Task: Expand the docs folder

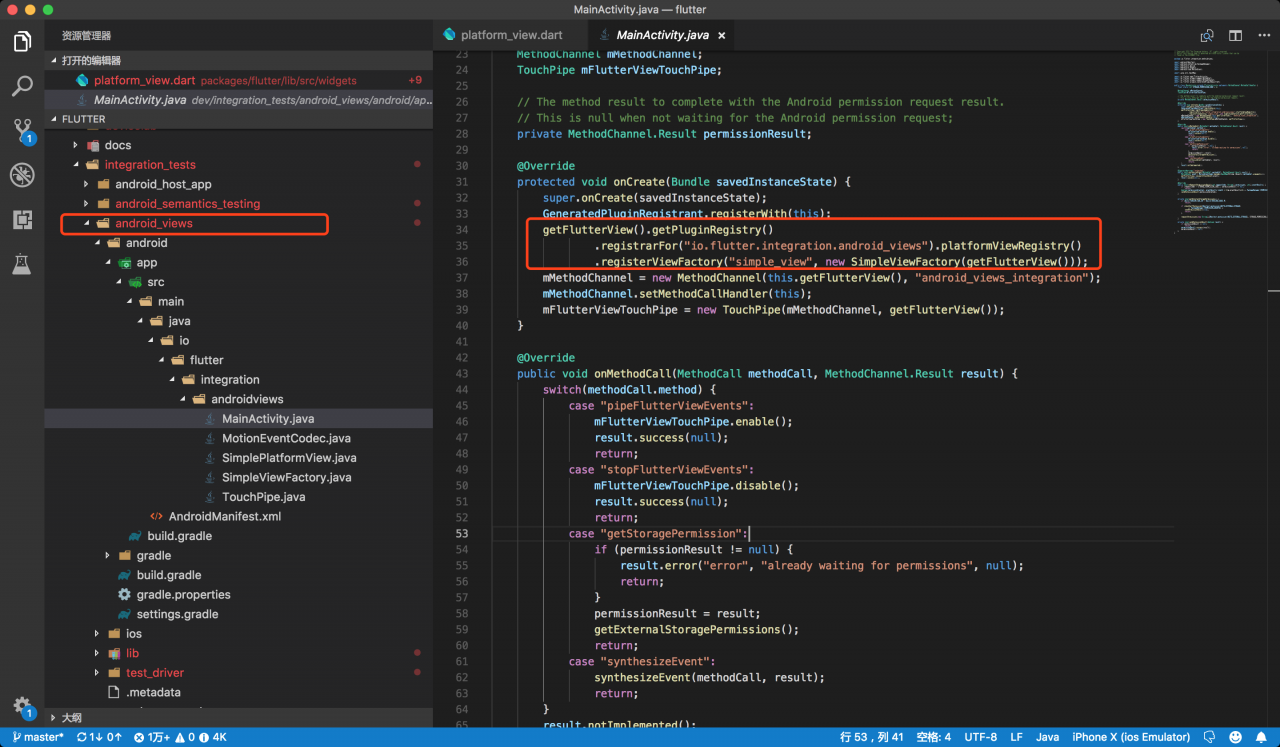Action: point(118,145)
